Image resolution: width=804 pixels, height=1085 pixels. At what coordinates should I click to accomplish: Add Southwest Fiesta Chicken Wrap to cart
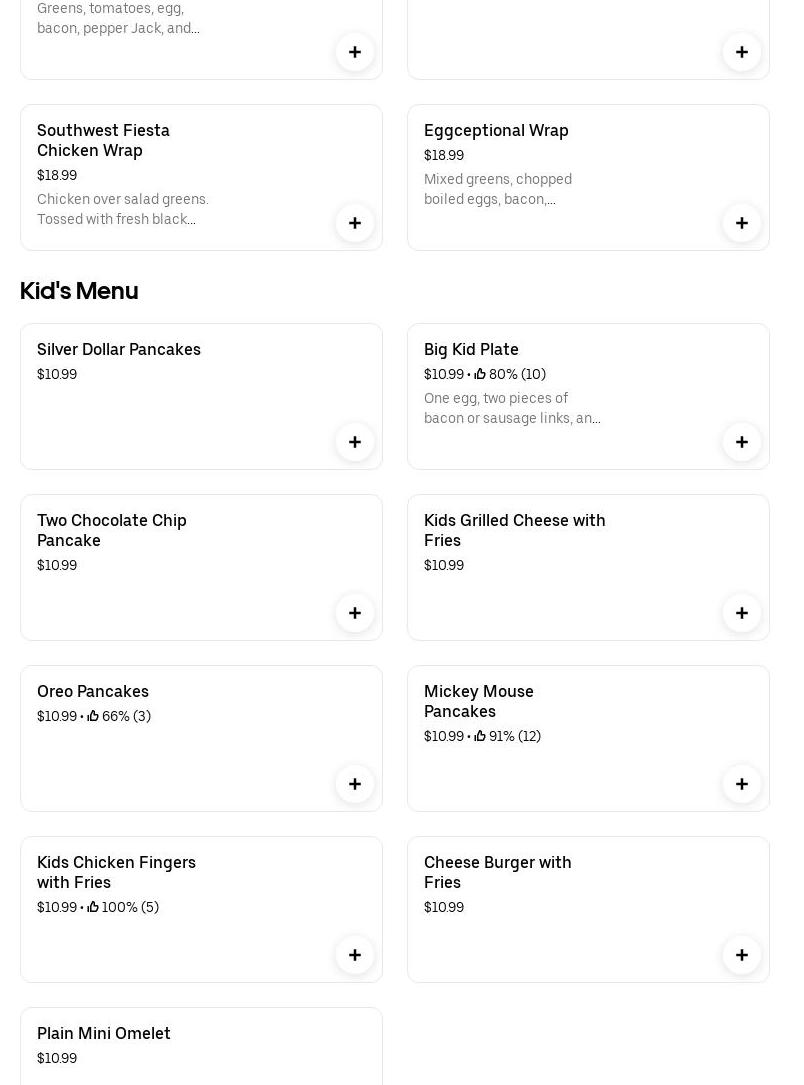point(355,223)
